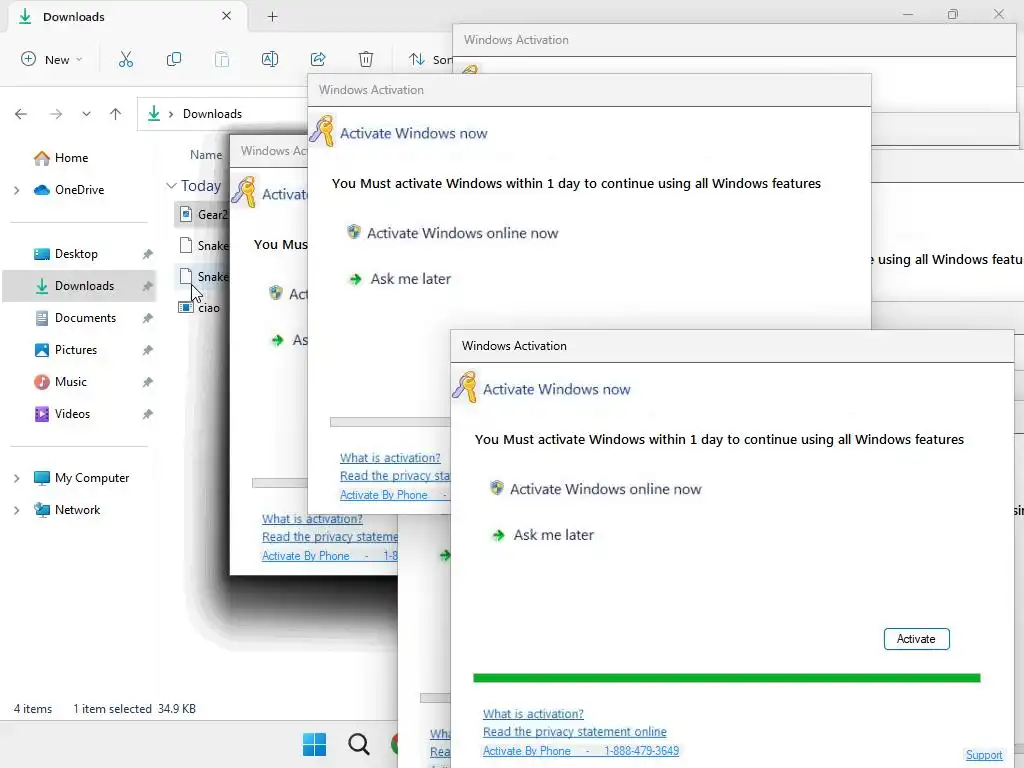Click the Paste clipboard icon in toolbar
Viewport: 1024px width, 768px height.
tap(222, 59)
